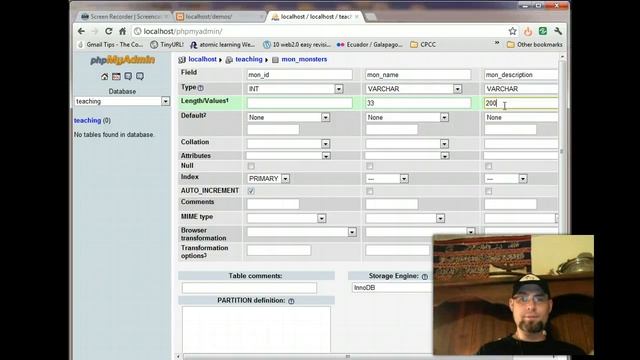This screenshot has height=360, width=640.
Task: Open the last sidebar documentation icon
Action: pos(140,76)
